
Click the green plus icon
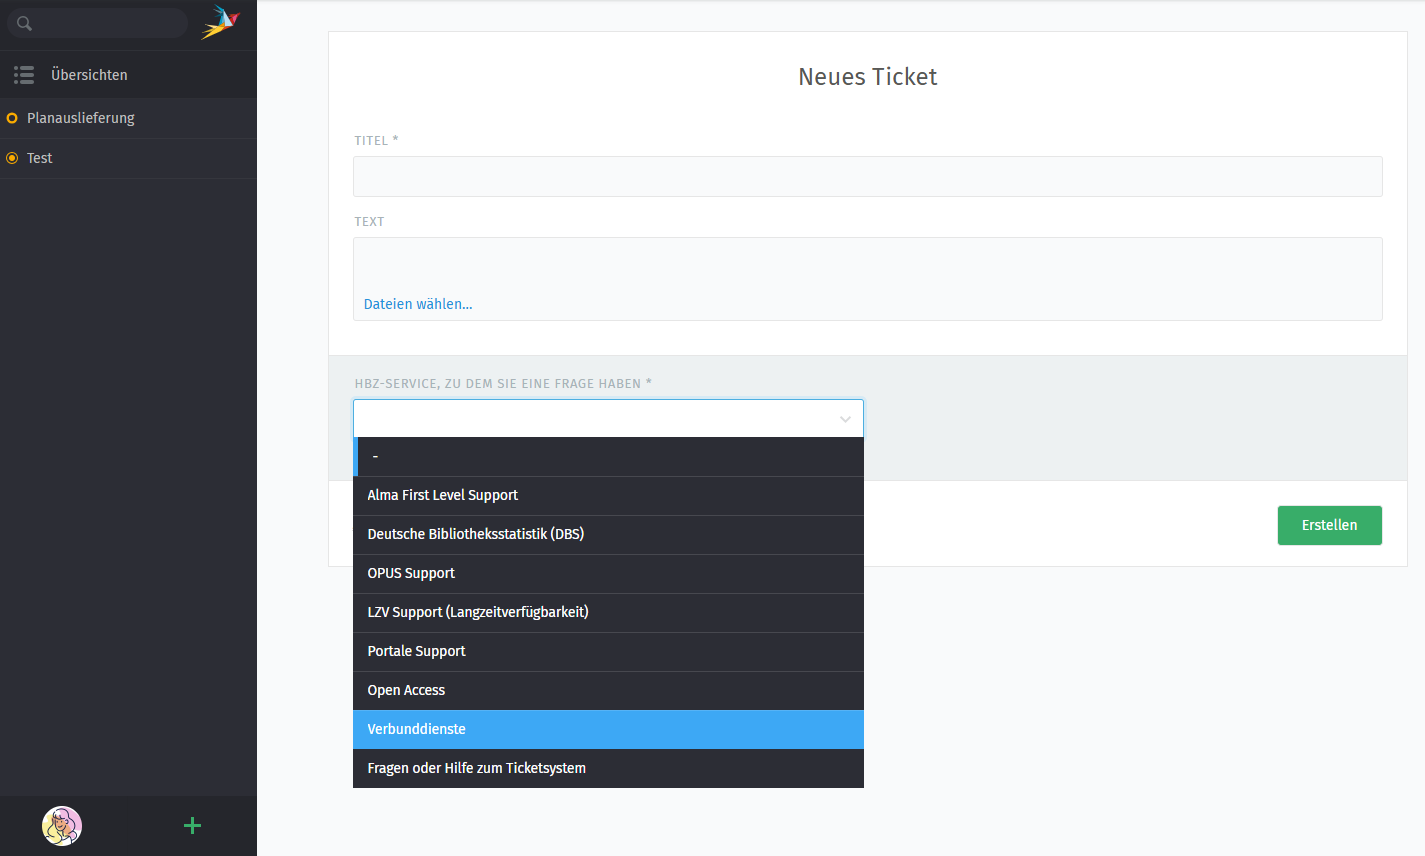[x=193, y=825]
